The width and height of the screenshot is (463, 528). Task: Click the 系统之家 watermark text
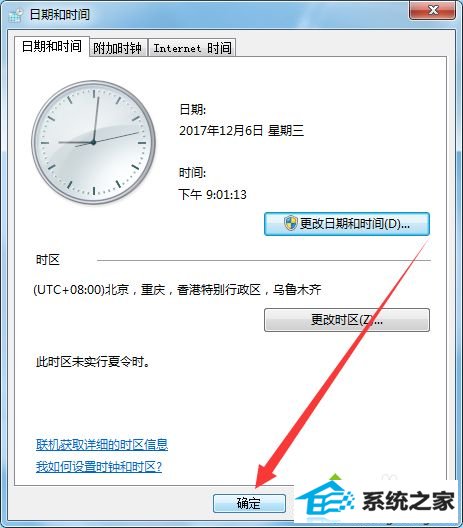[408, 501]
